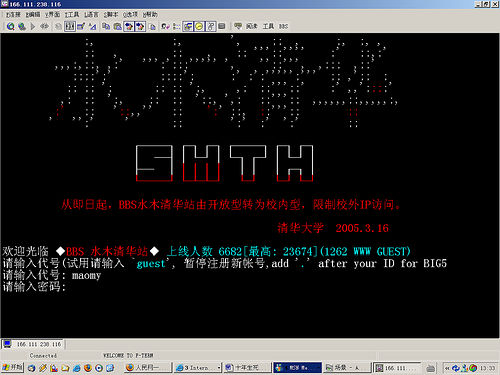This screenshot has height=375, width=500.
Task: Open the 帮助 menu in the menu bar
Action: (150, 15)
